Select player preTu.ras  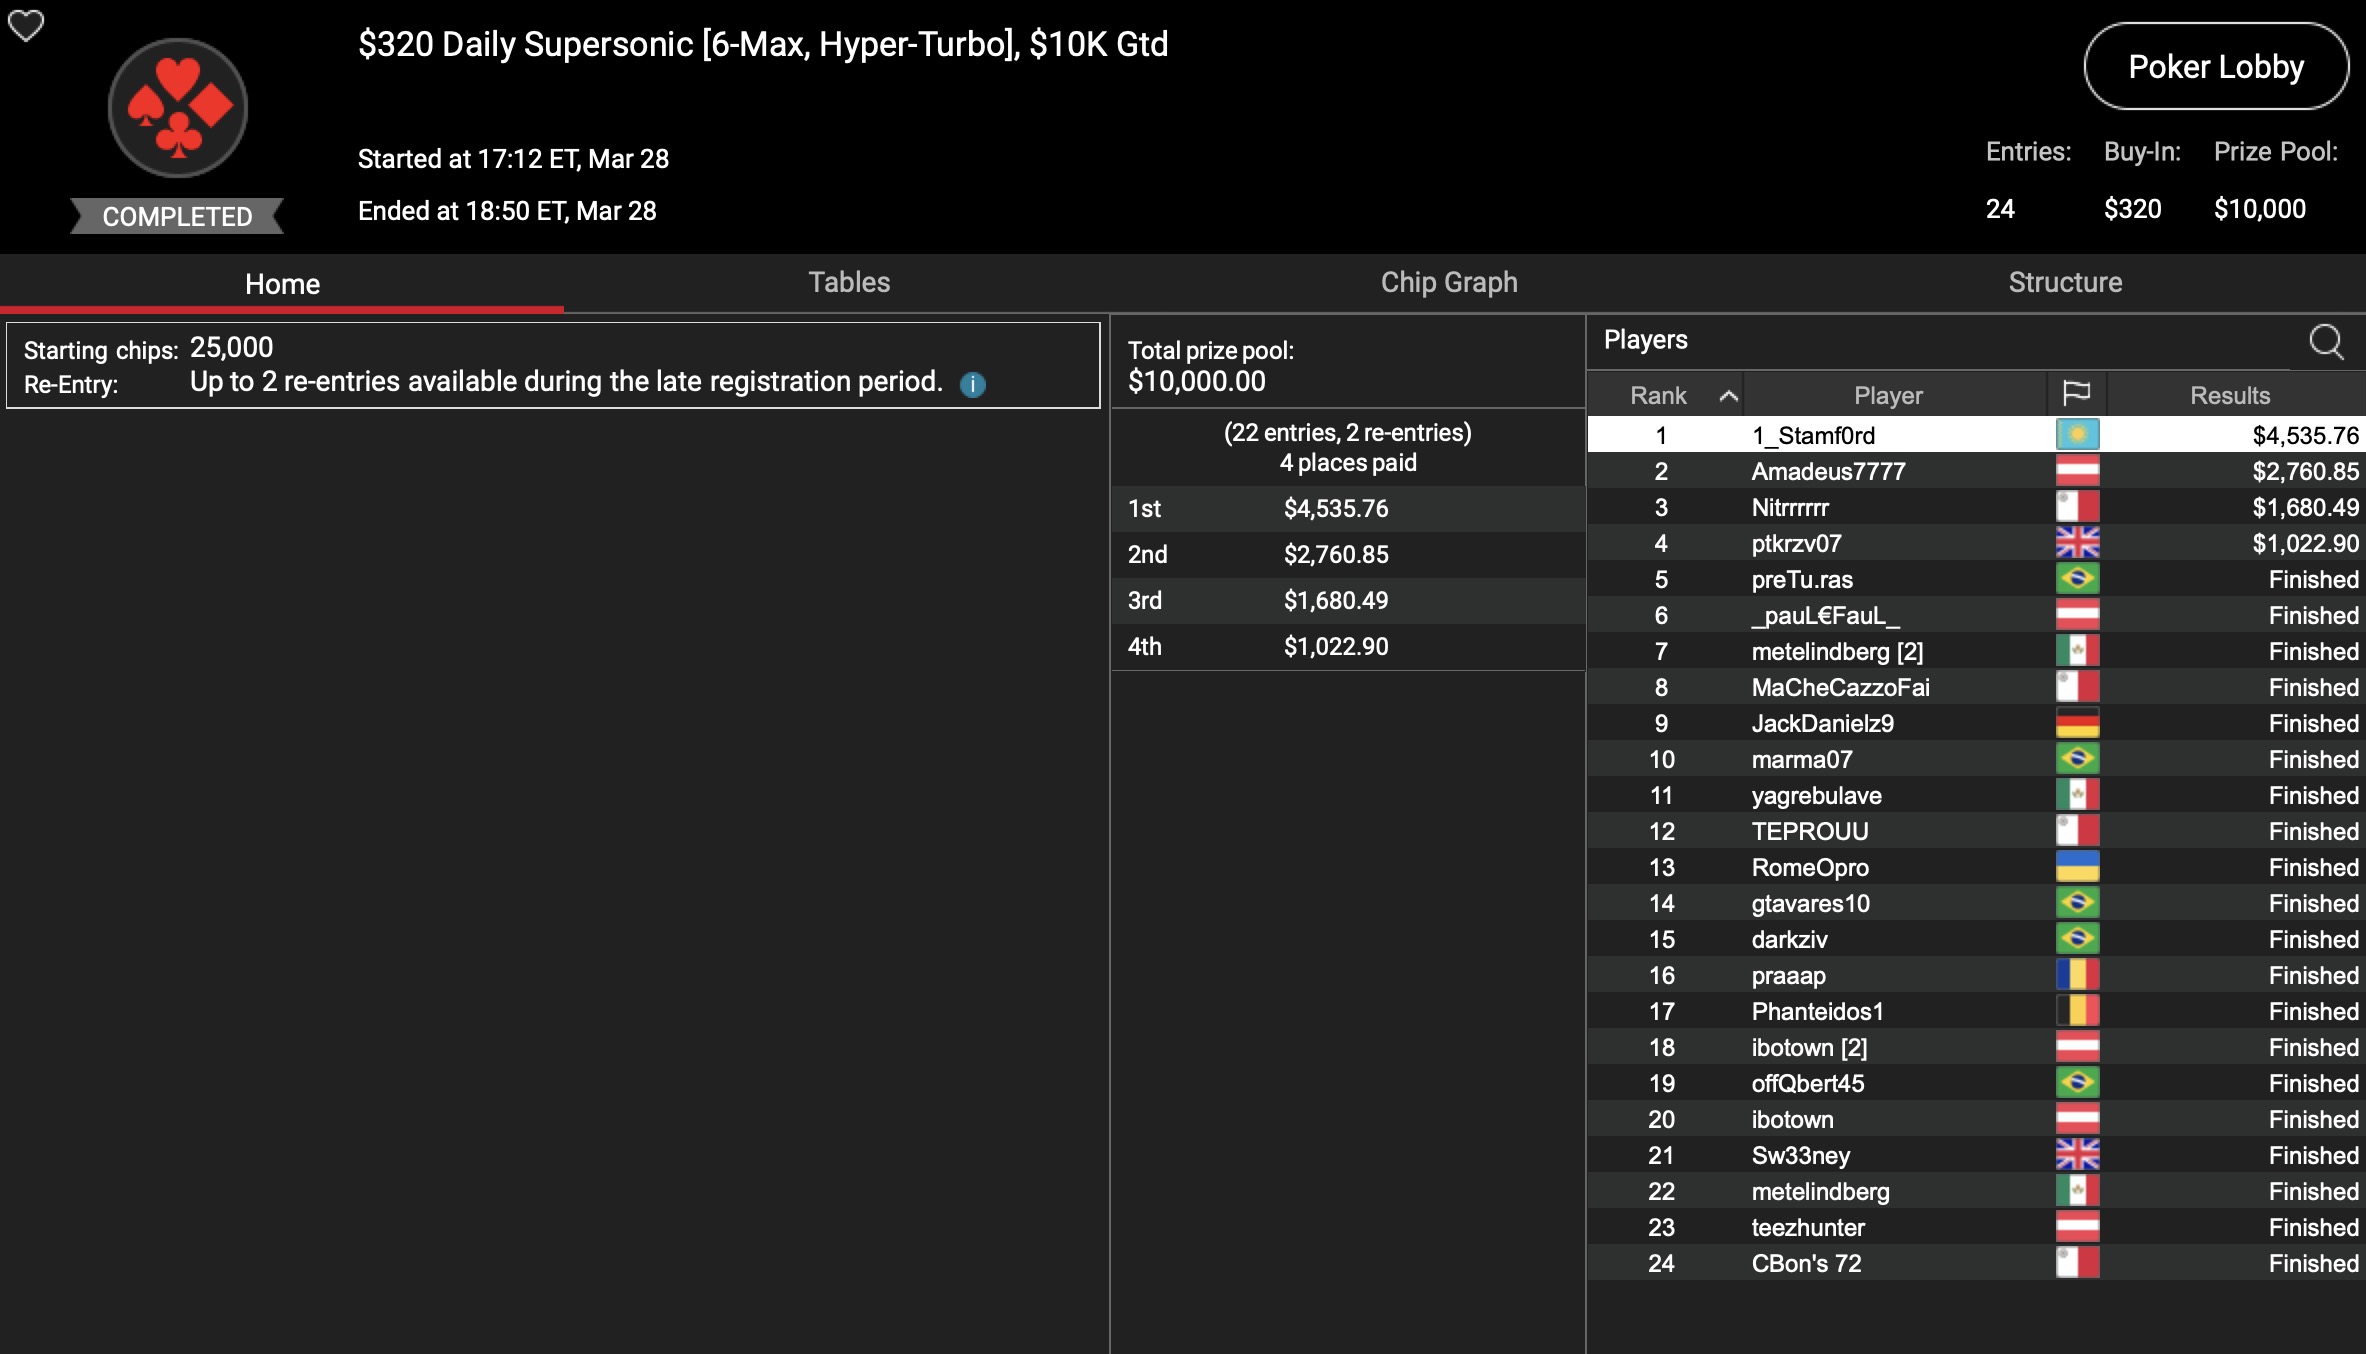(1976, 579)
